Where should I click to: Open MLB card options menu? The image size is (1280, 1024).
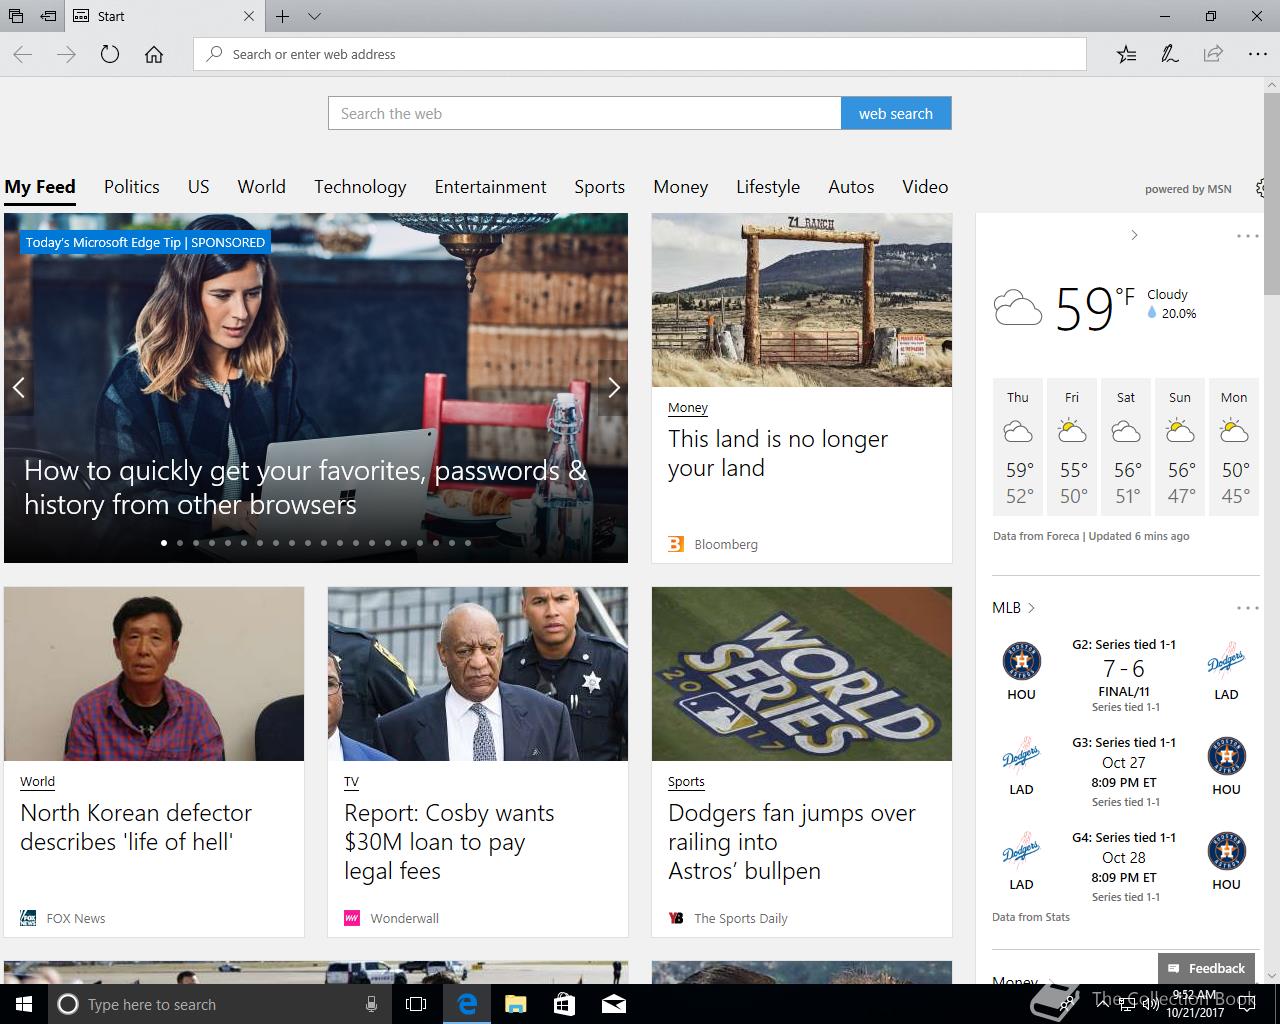point(1247,608)
